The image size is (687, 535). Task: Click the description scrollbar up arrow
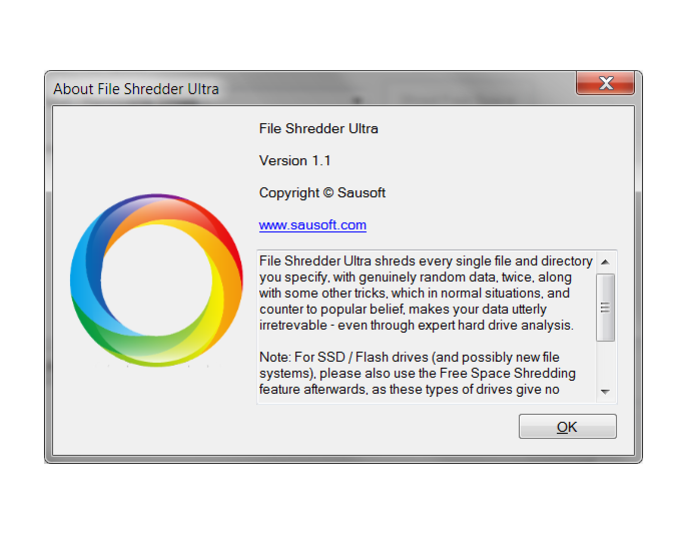pyautogui.click(x=606, y=262)
